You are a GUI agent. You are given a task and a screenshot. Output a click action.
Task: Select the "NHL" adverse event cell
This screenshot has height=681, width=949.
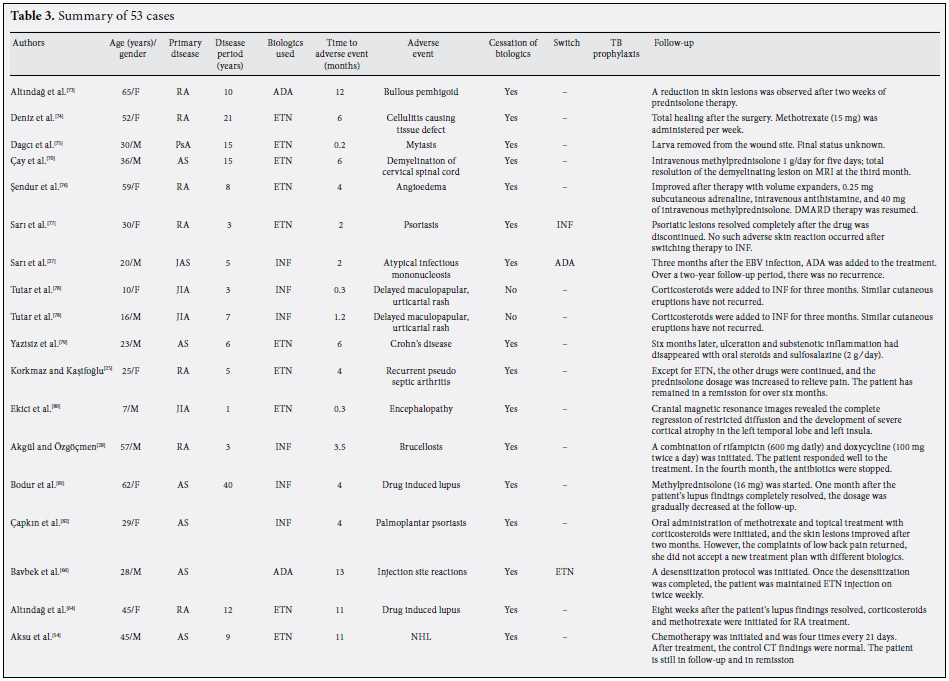(421, 636)
